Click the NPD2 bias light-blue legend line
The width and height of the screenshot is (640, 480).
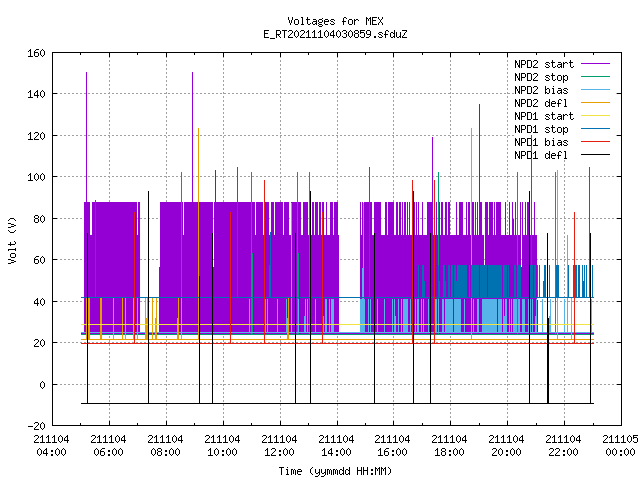595,90
